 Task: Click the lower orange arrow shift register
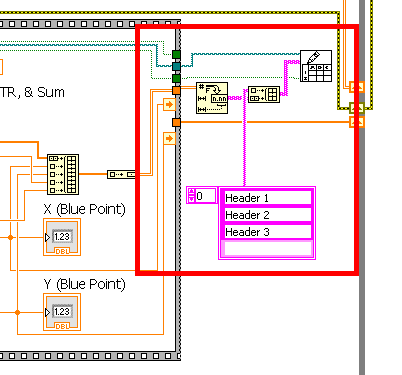(x=169, y=138)
